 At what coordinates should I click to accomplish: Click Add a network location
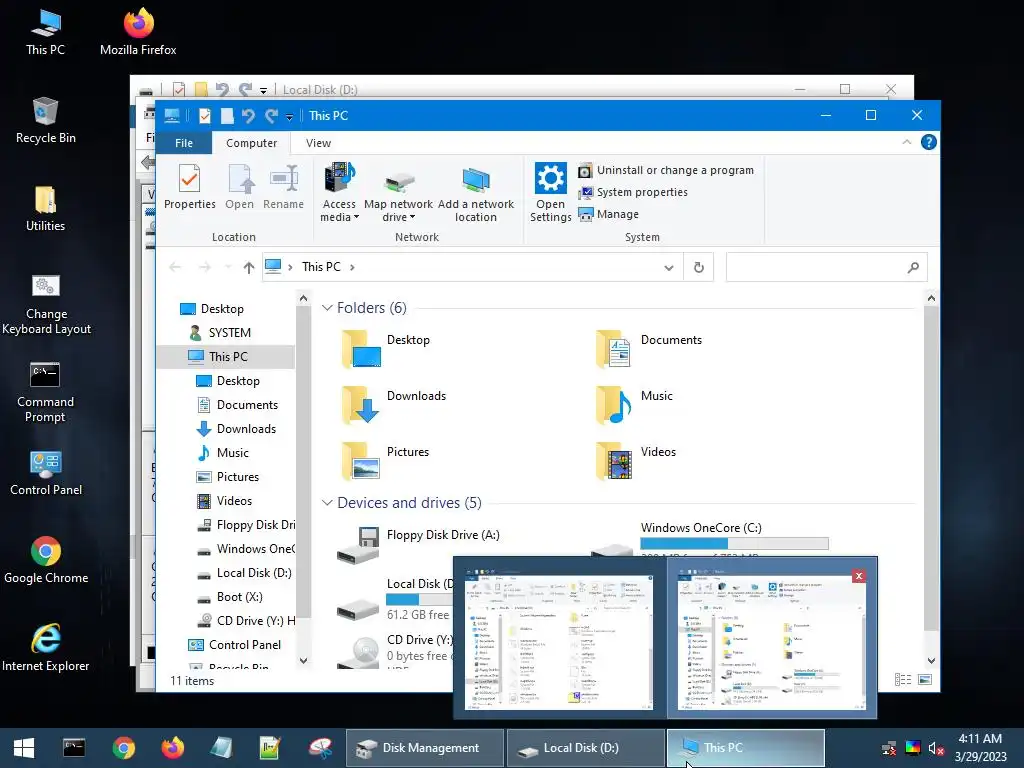475,193
